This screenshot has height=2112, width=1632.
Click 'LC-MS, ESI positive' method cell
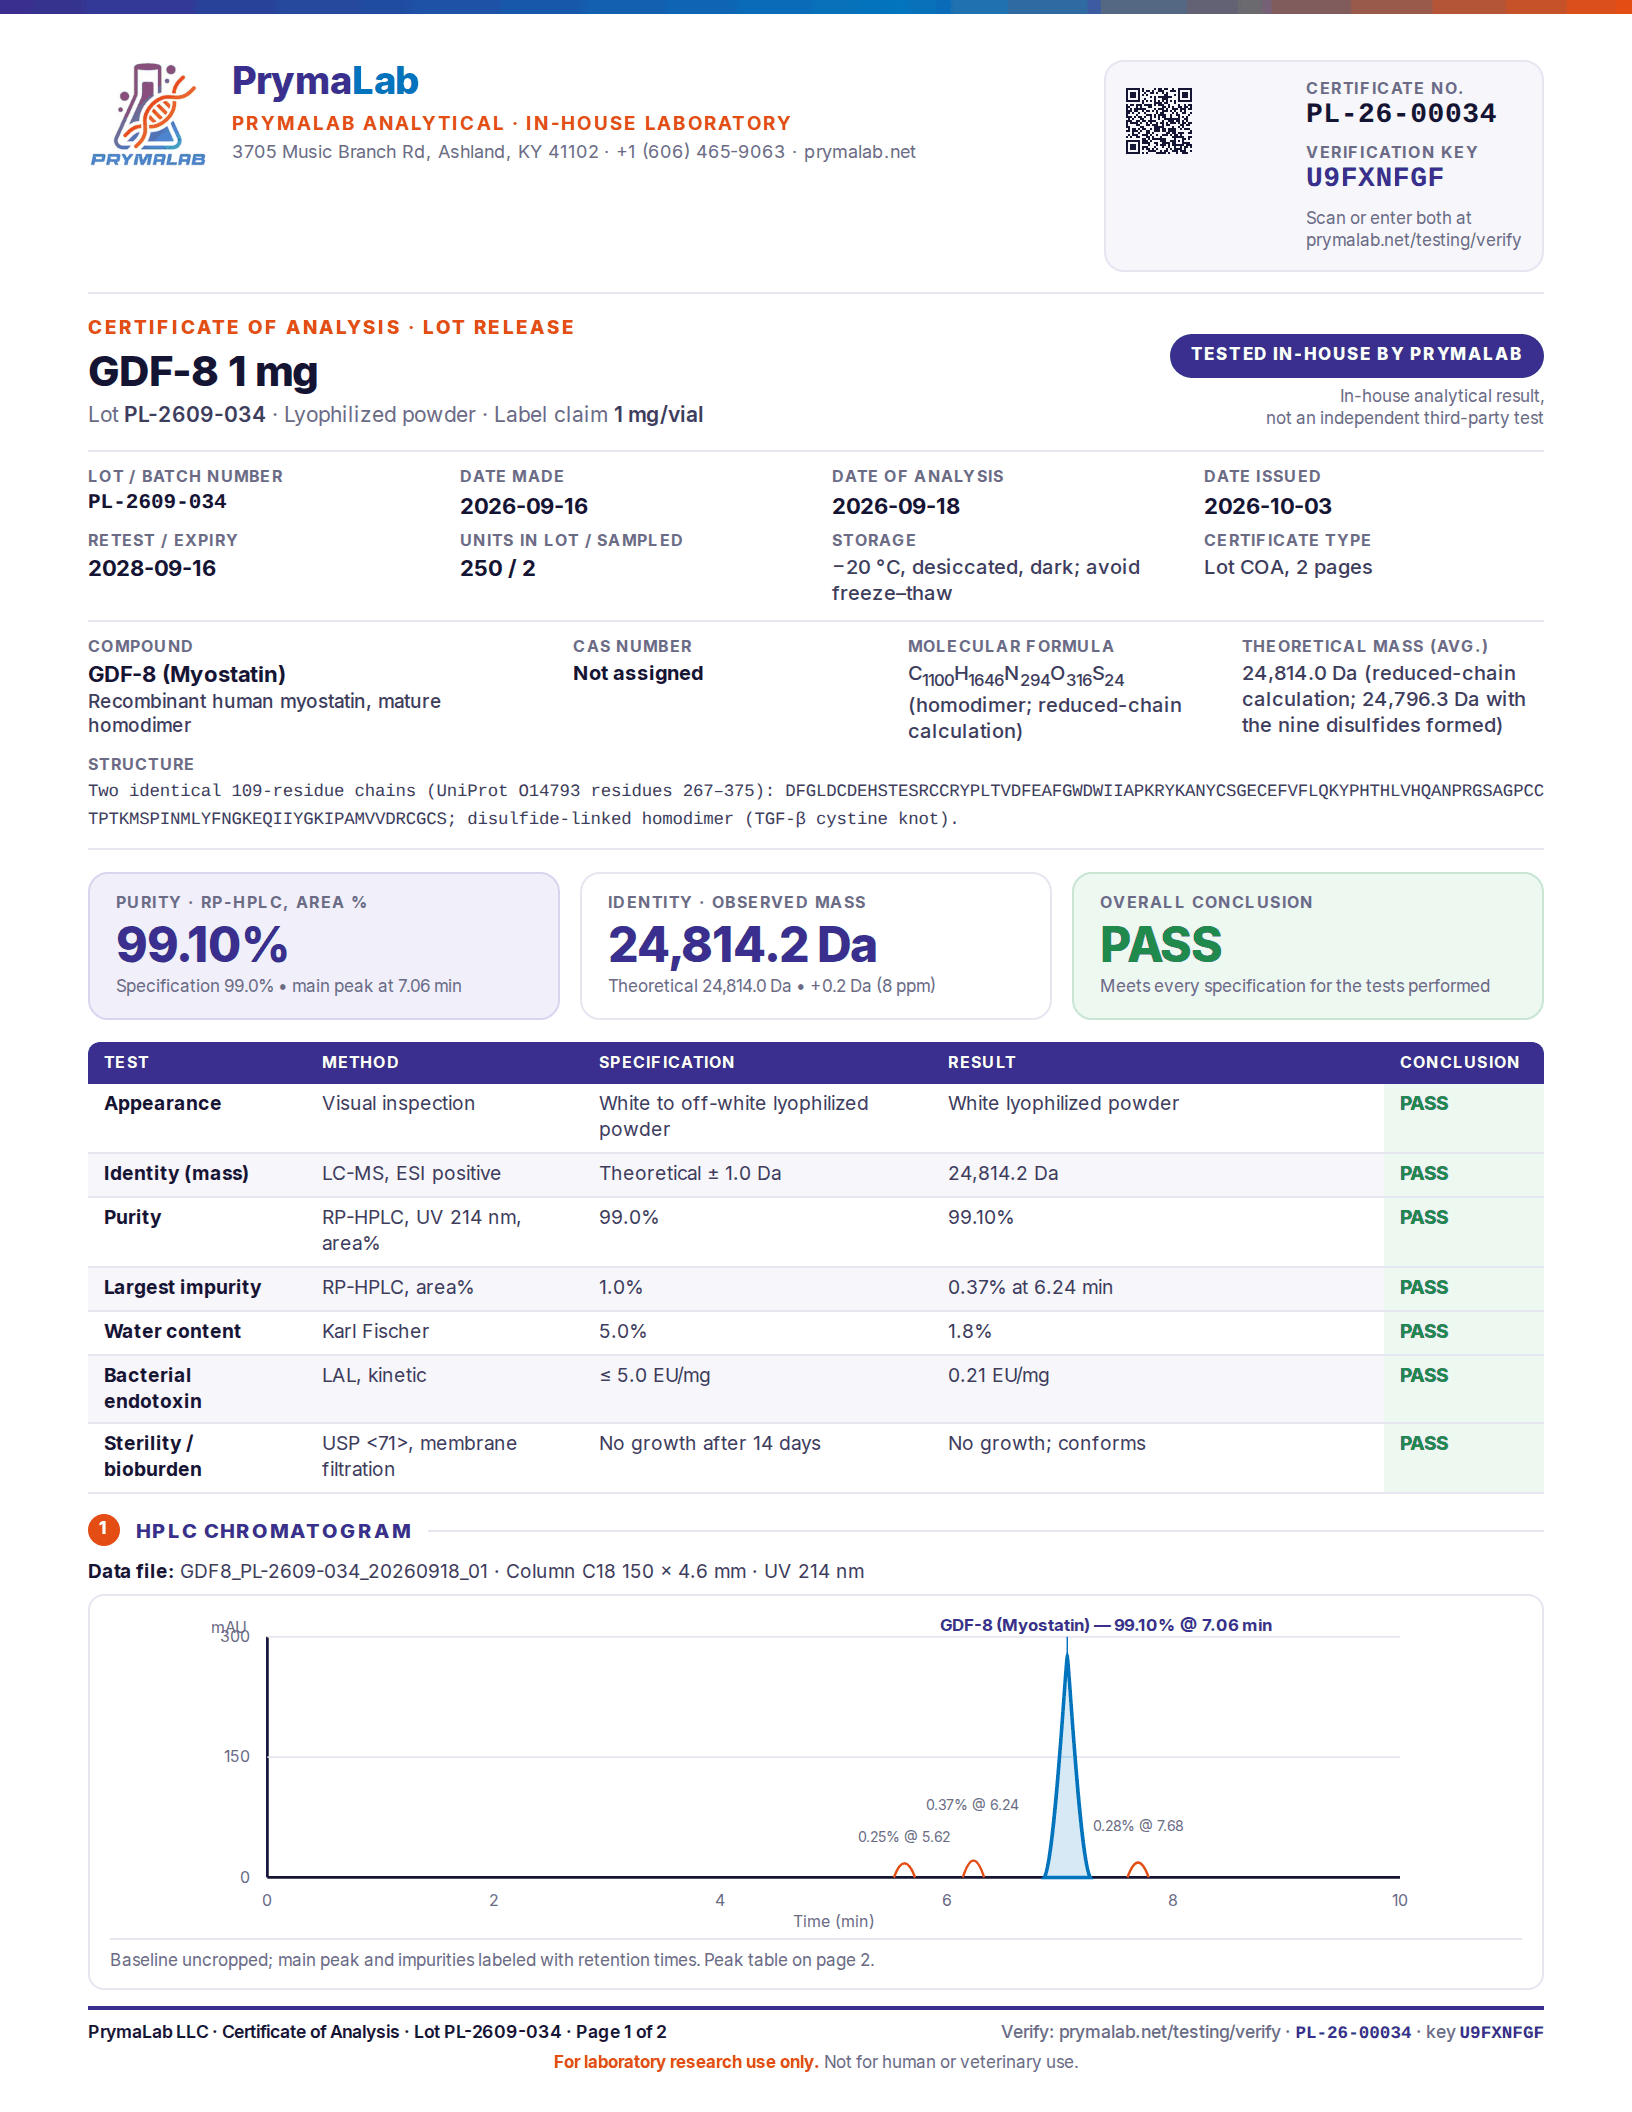pos(411,1173)
